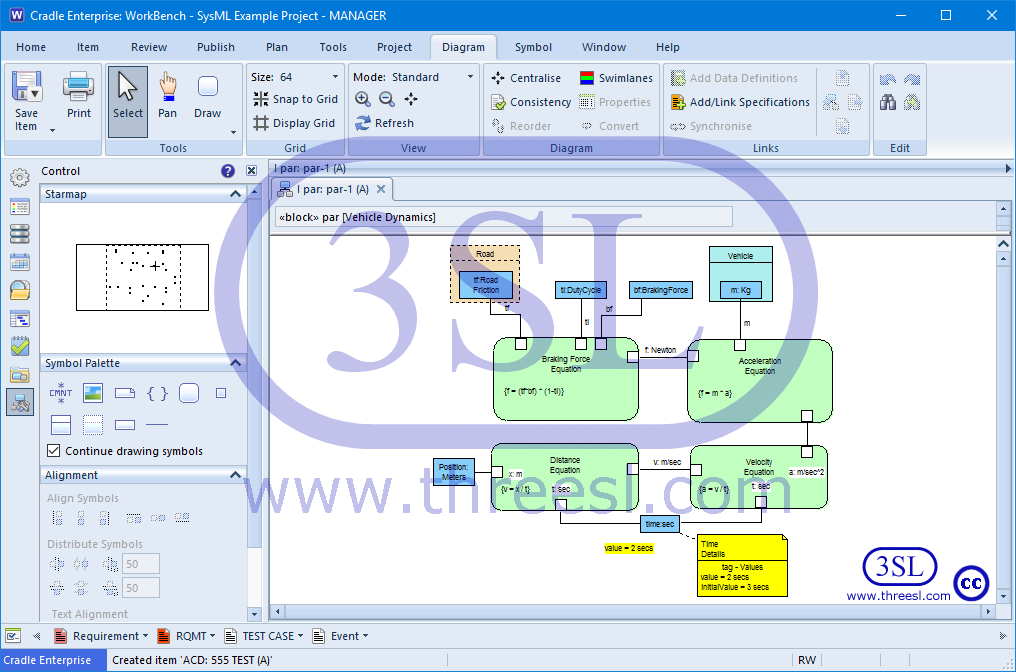Open the Publish ribbon tab
Viewport: 1016px width, 672px height.
(216, 47)
